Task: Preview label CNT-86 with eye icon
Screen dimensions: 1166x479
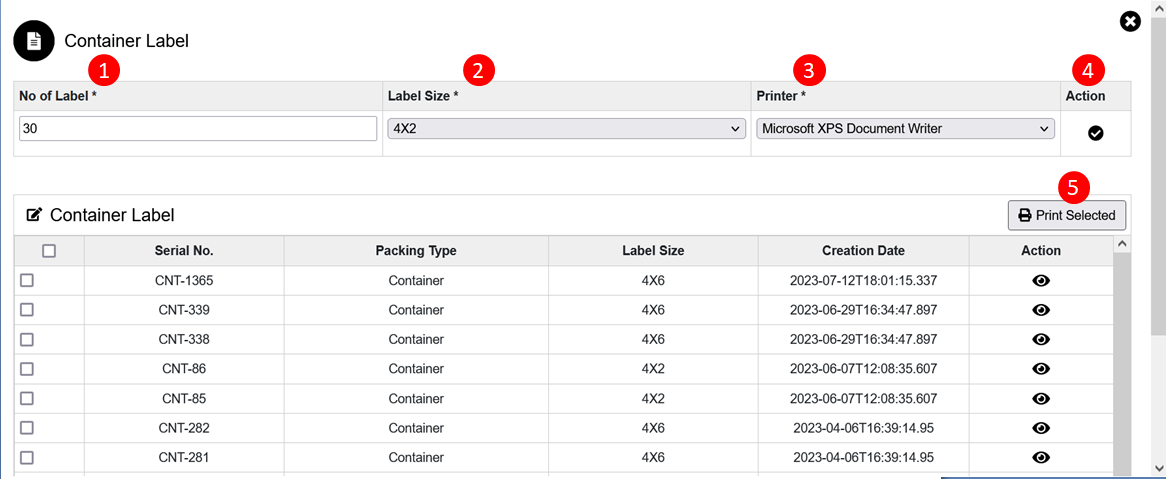Action: pos(1040,369)
